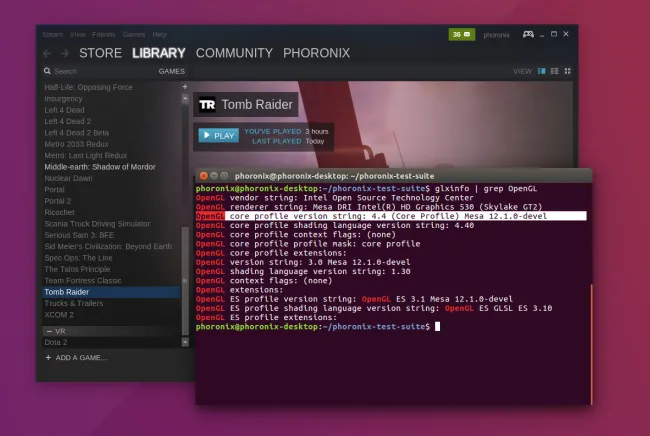The height and width of the screenshot is (436, 650).
Task: Select Spec Ops: The Line
Action: pyautogui.click(x=78, y=258)
